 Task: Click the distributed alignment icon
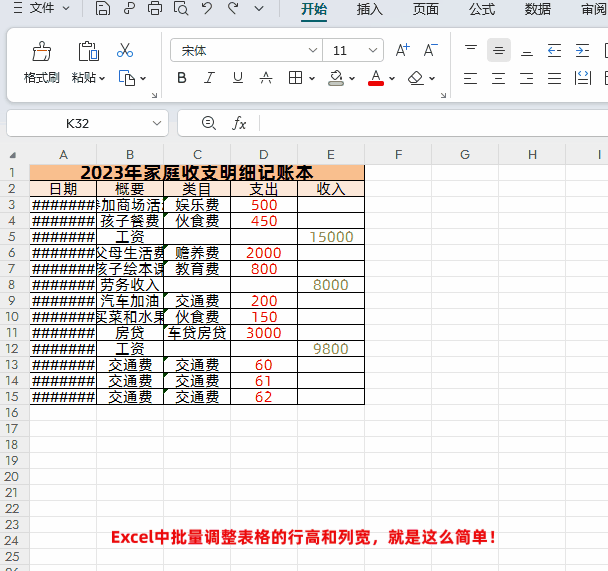[x=582, y=78]
